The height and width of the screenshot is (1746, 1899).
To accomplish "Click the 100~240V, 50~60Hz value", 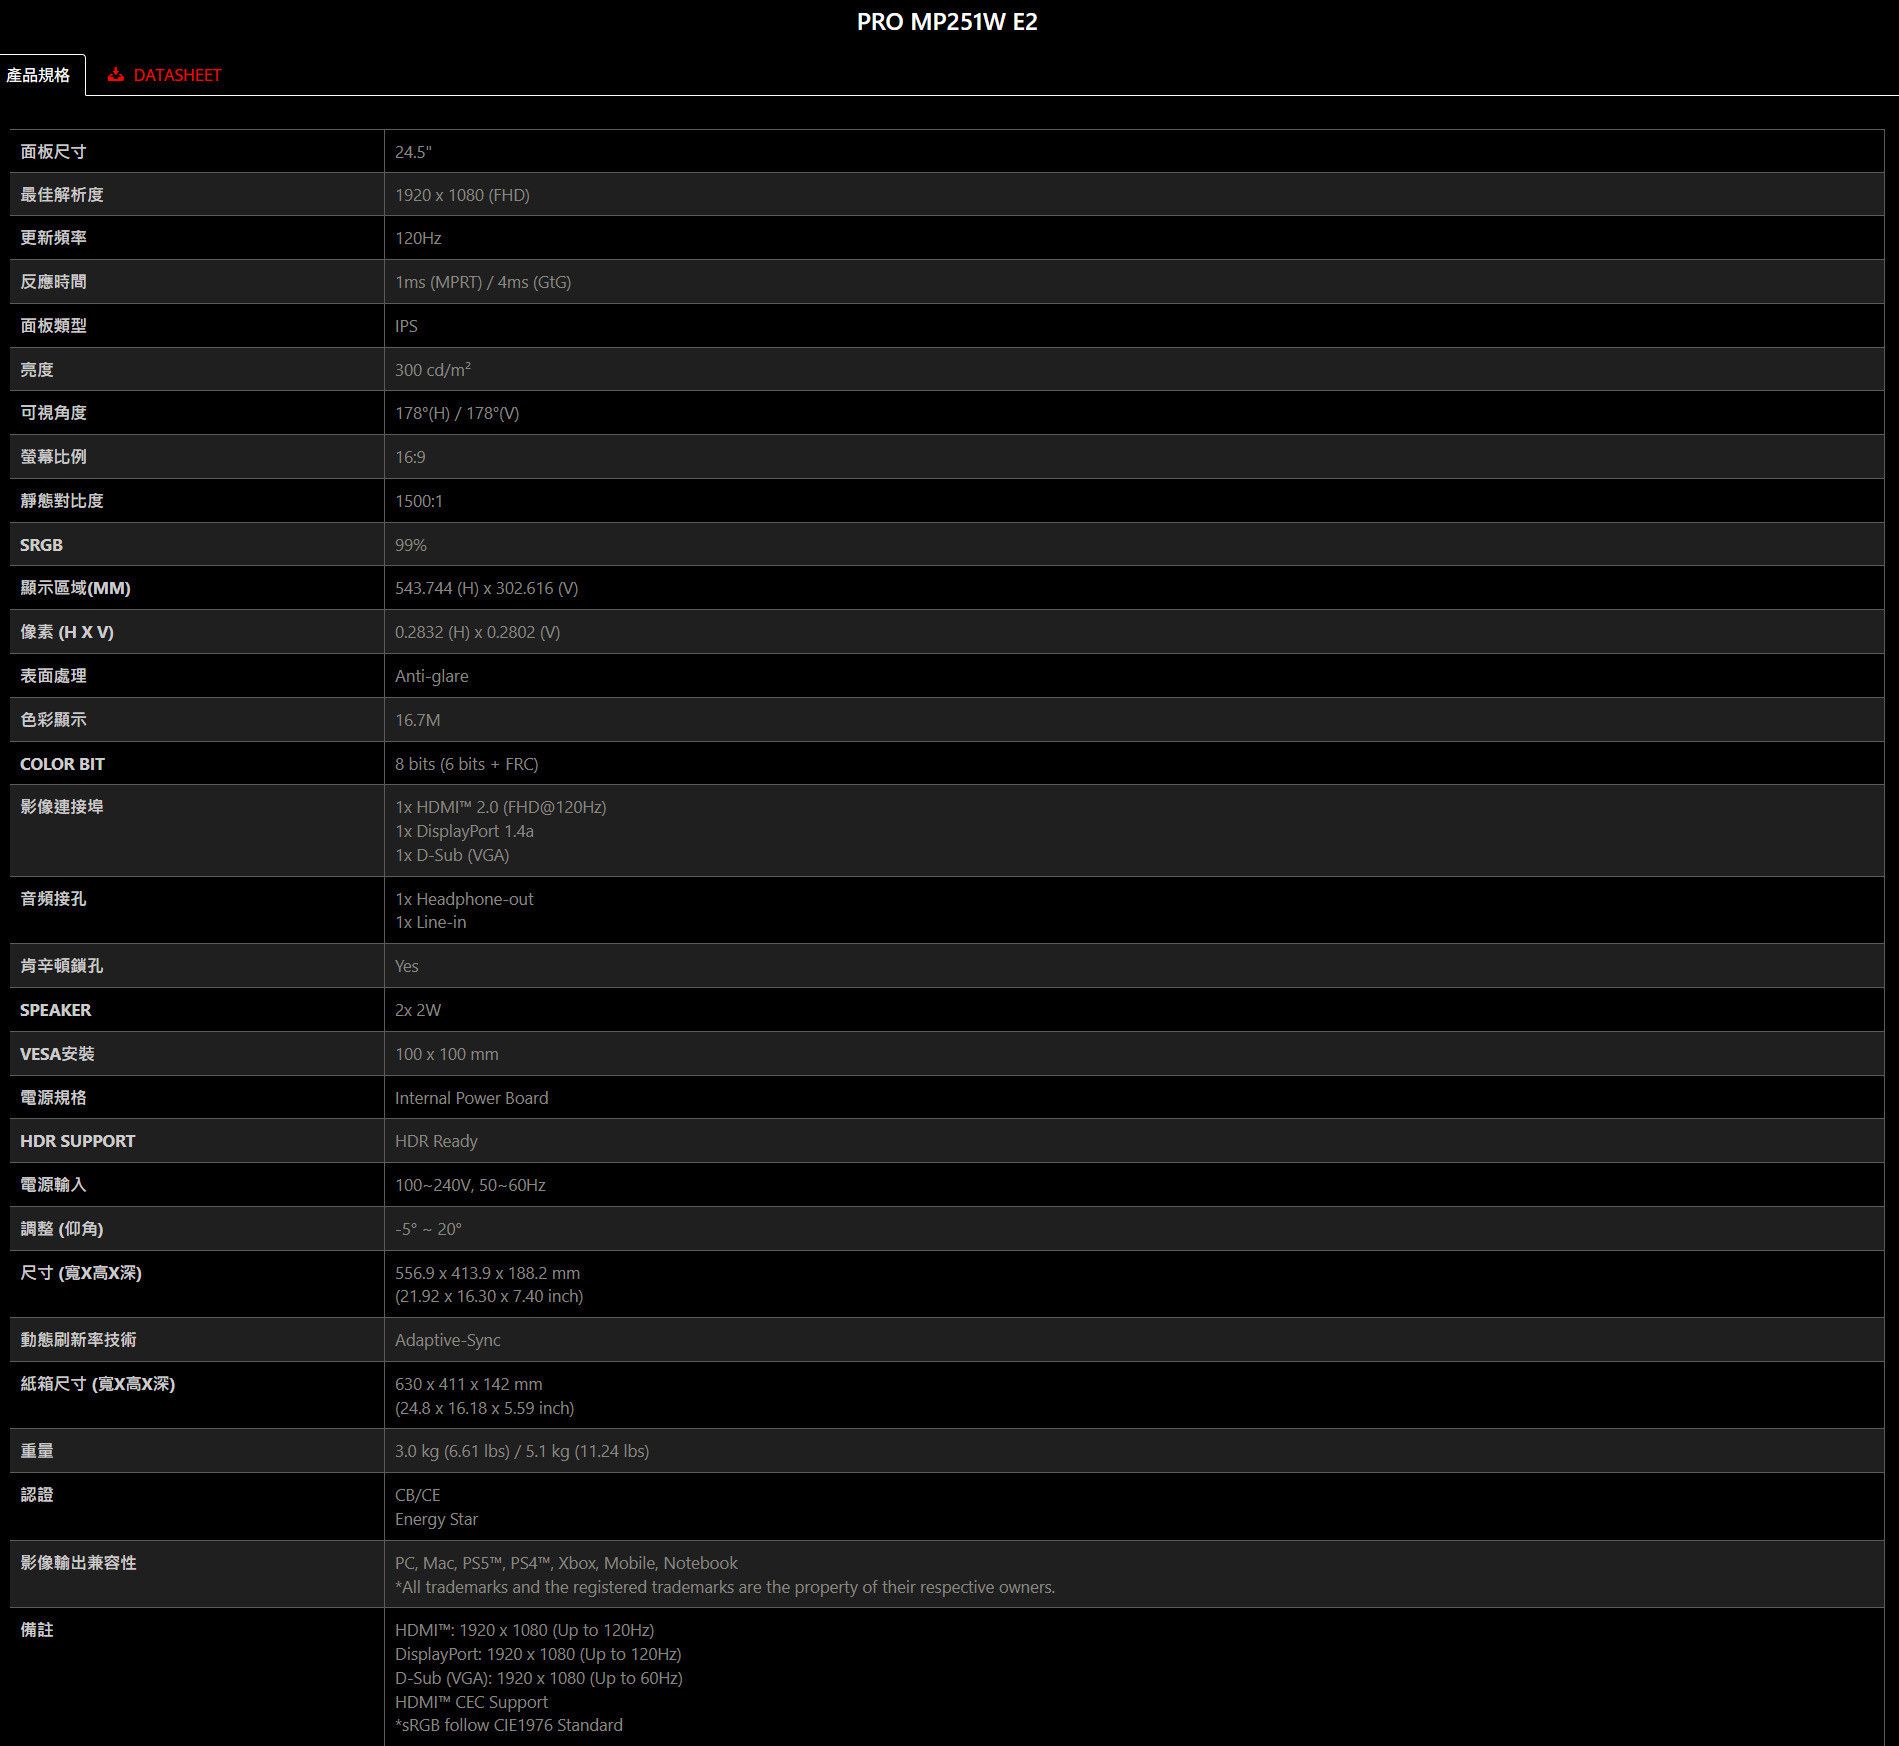I will (x=470, y=1185).
